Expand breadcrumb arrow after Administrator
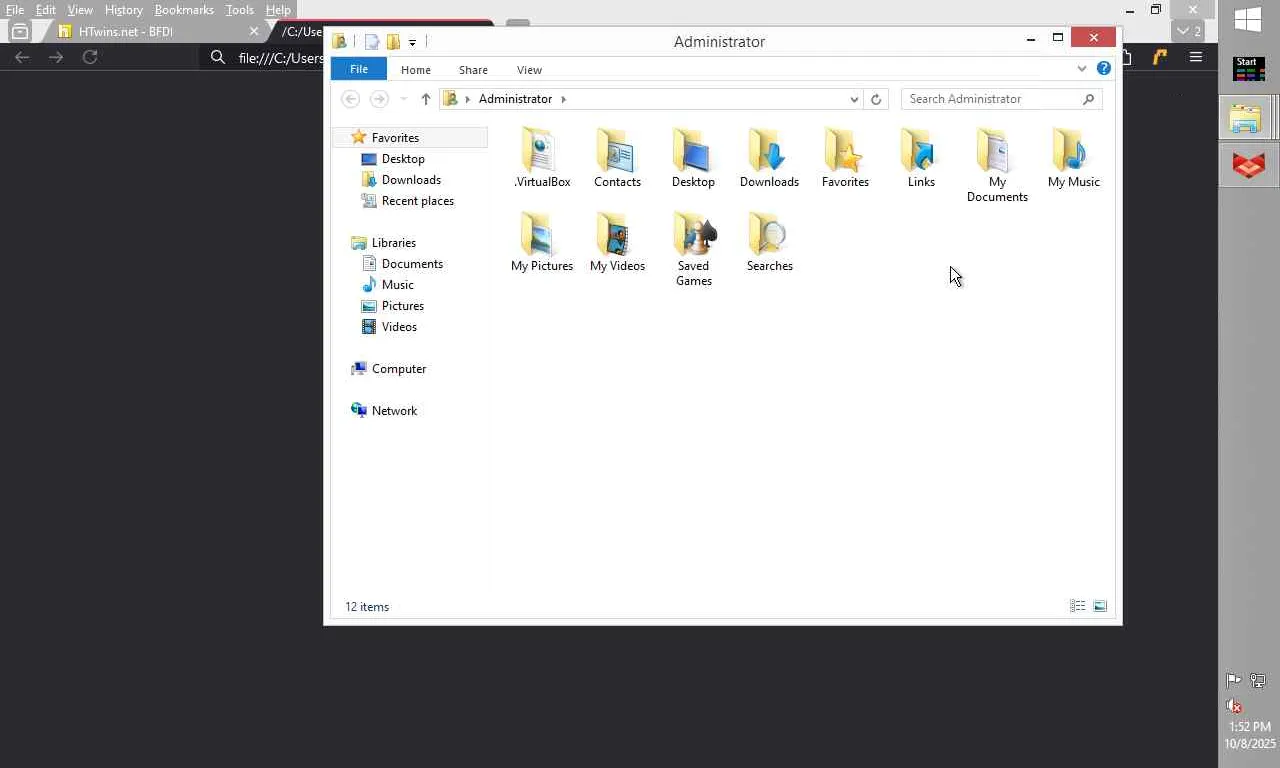 (x=564, y=99)
